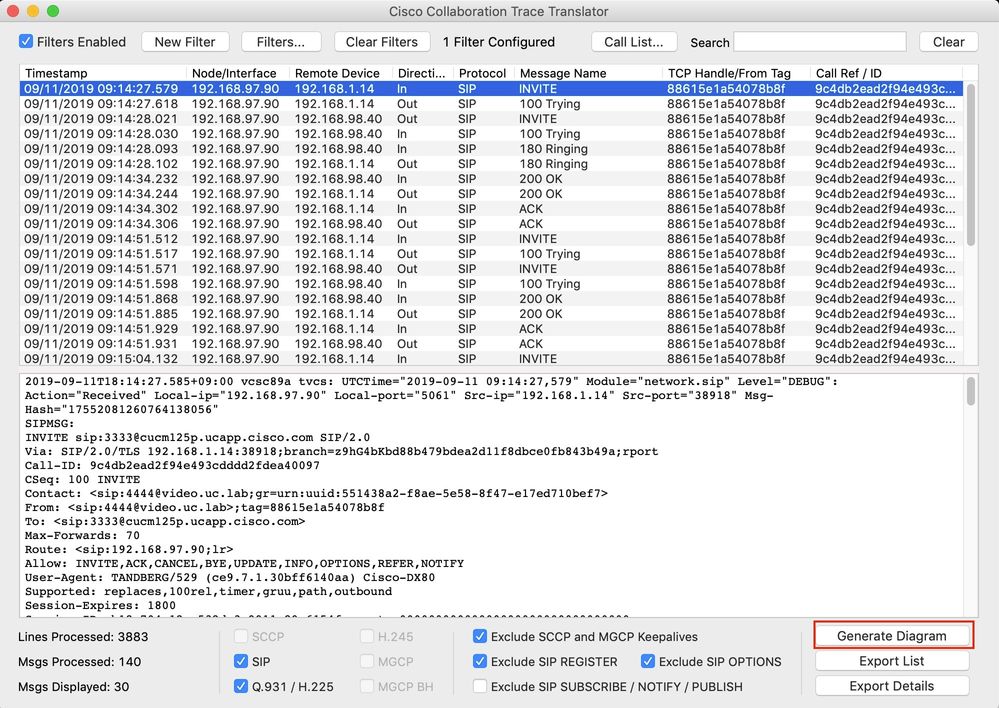Select the 09:14:34.232 200 OK row

point(491,178)
